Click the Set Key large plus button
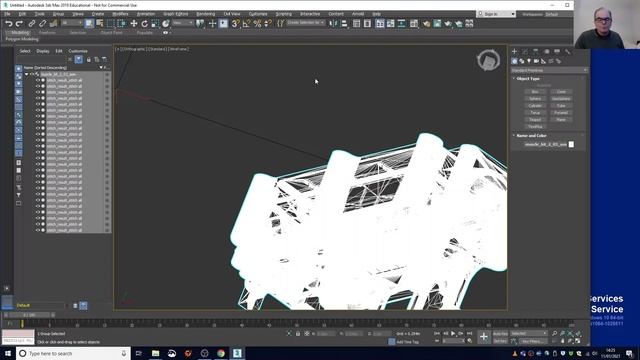 coord(484,337)
